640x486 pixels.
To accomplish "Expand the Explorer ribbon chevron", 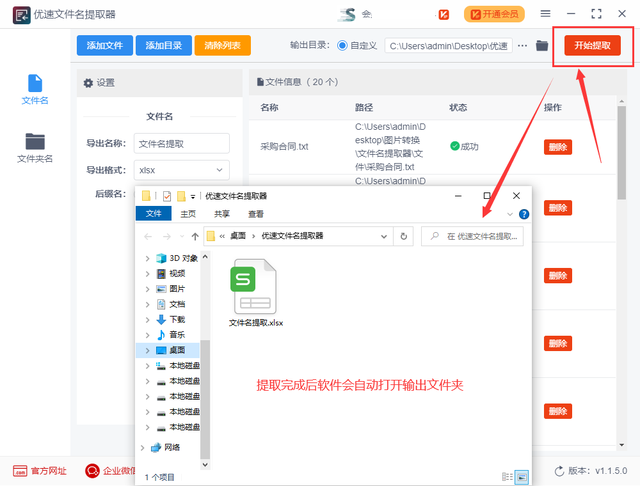I will coord(510,214).
